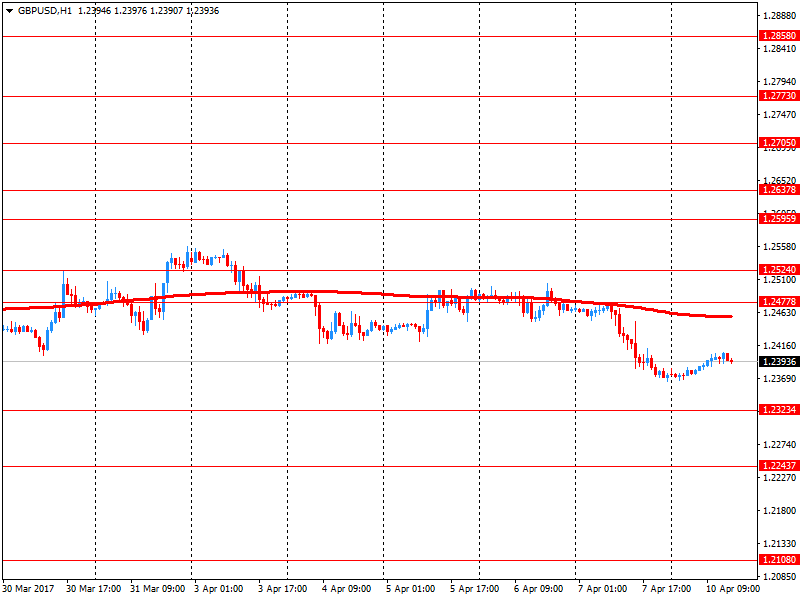Click the red 1.25959 level label
Screen dimensions: 800x600
point(779,219)
